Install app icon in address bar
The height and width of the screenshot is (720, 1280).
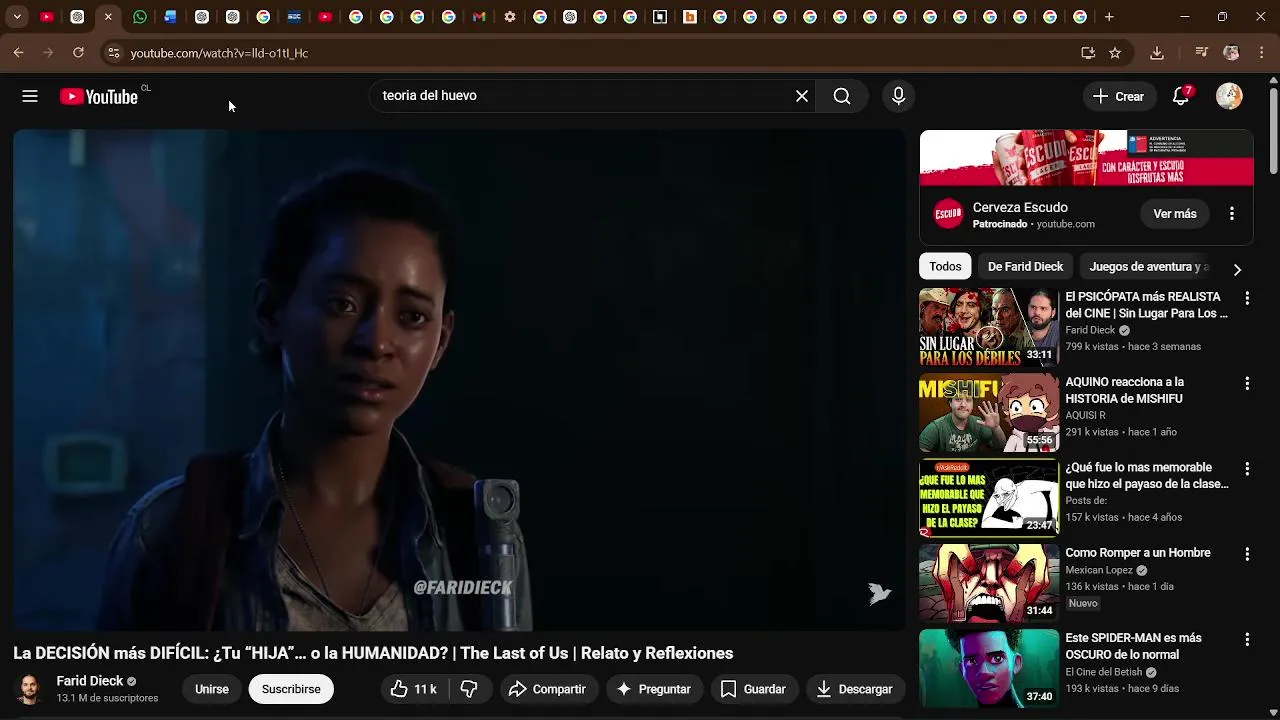click(1088, 53)
